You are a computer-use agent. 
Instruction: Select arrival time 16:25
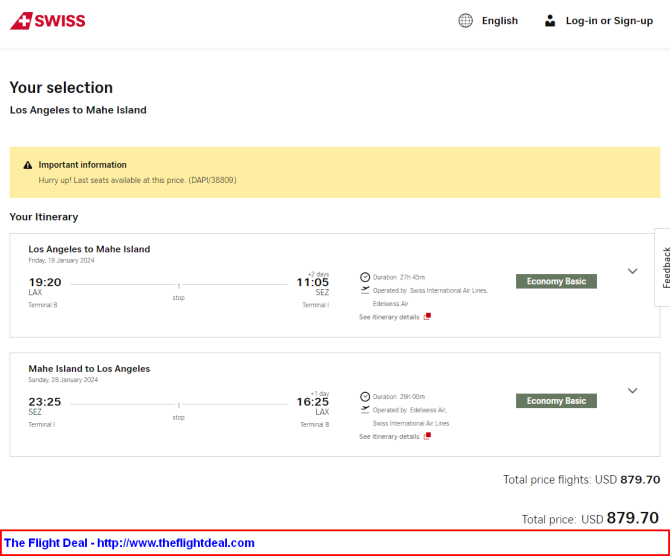[313, 402]
